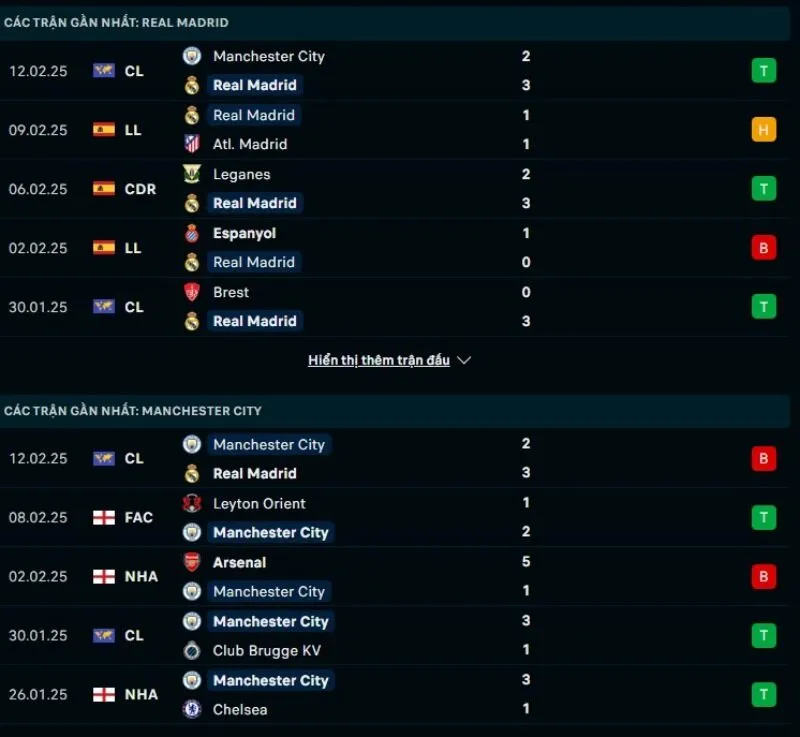Open 'Hiển thị thêm trận đấu' link

(x=379, y=360)
